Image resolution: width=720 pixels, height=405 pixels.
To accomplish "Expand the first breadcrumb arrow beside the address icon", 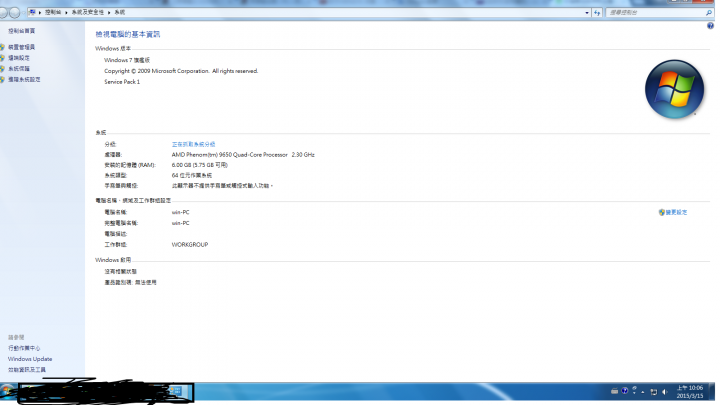I will [40, 13].
